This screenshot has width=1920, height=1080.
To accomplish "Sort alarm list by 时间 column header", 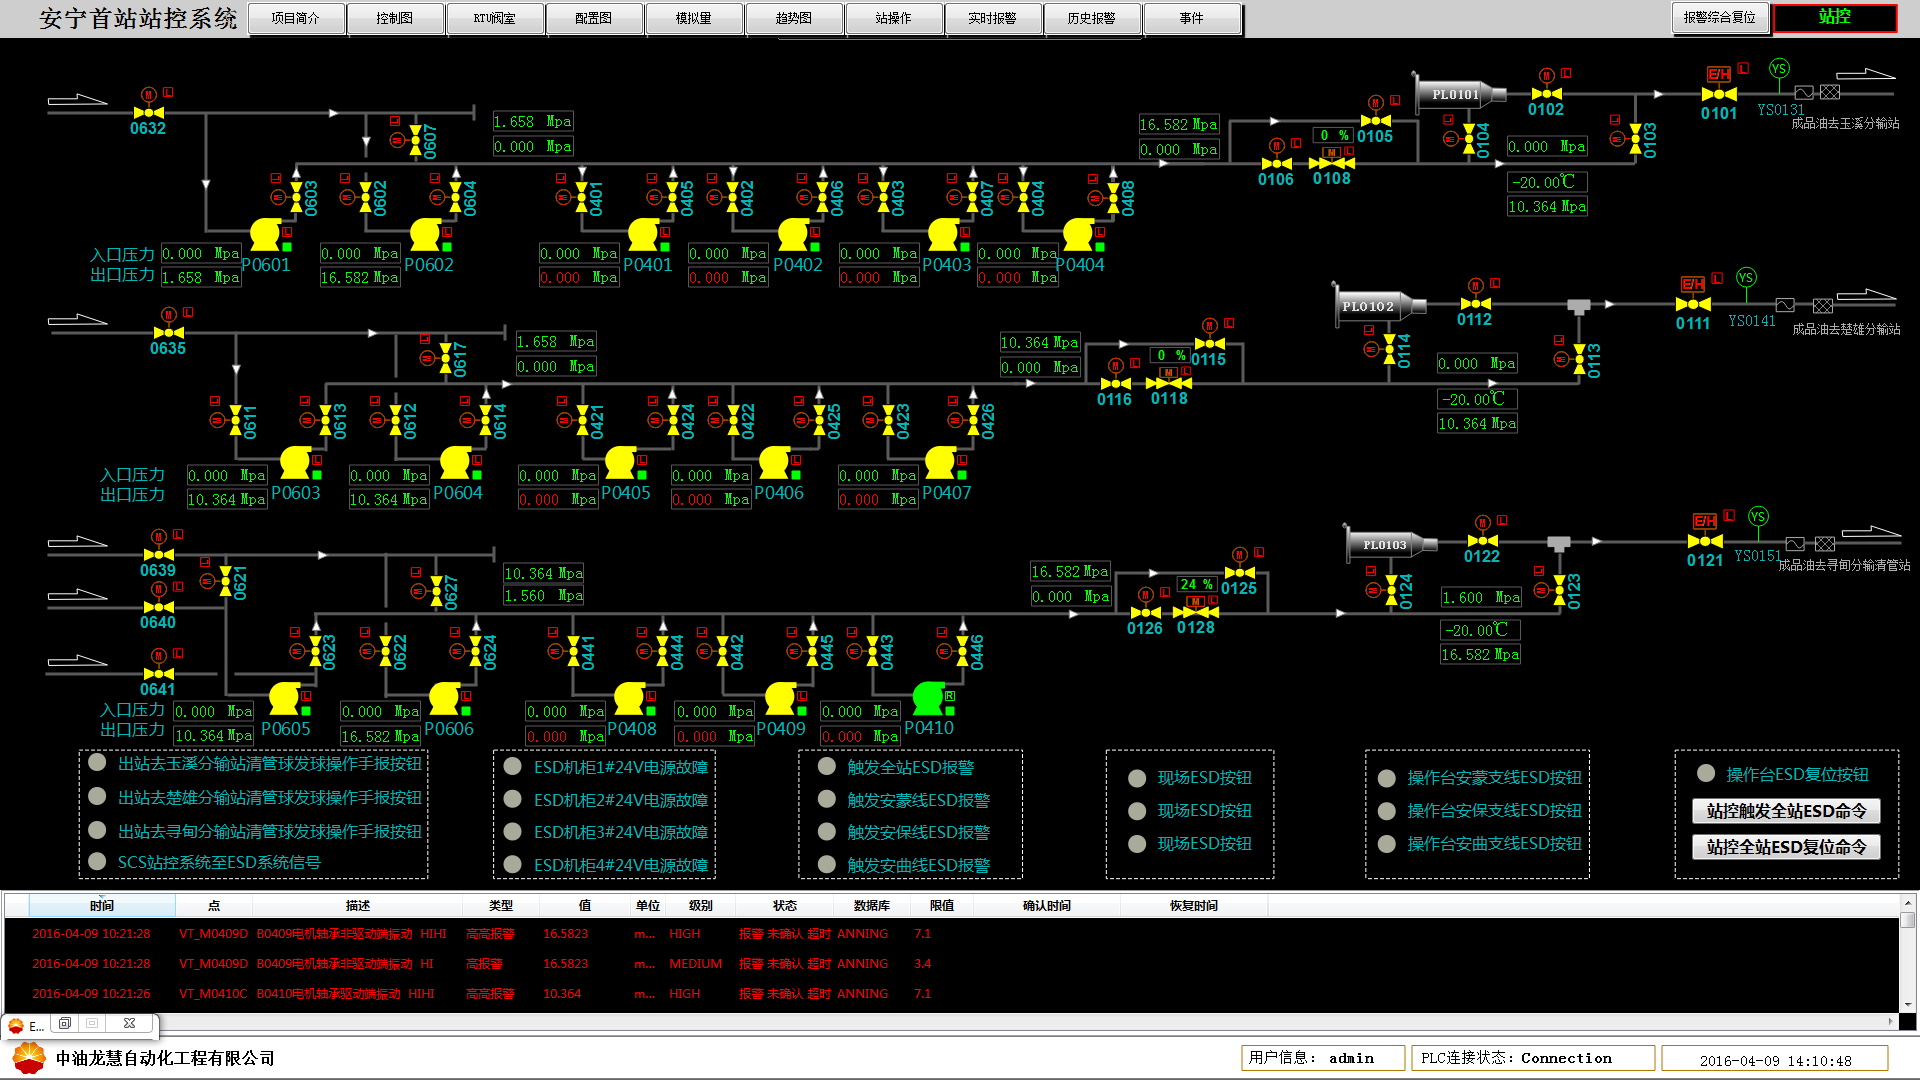I will 102,906.
